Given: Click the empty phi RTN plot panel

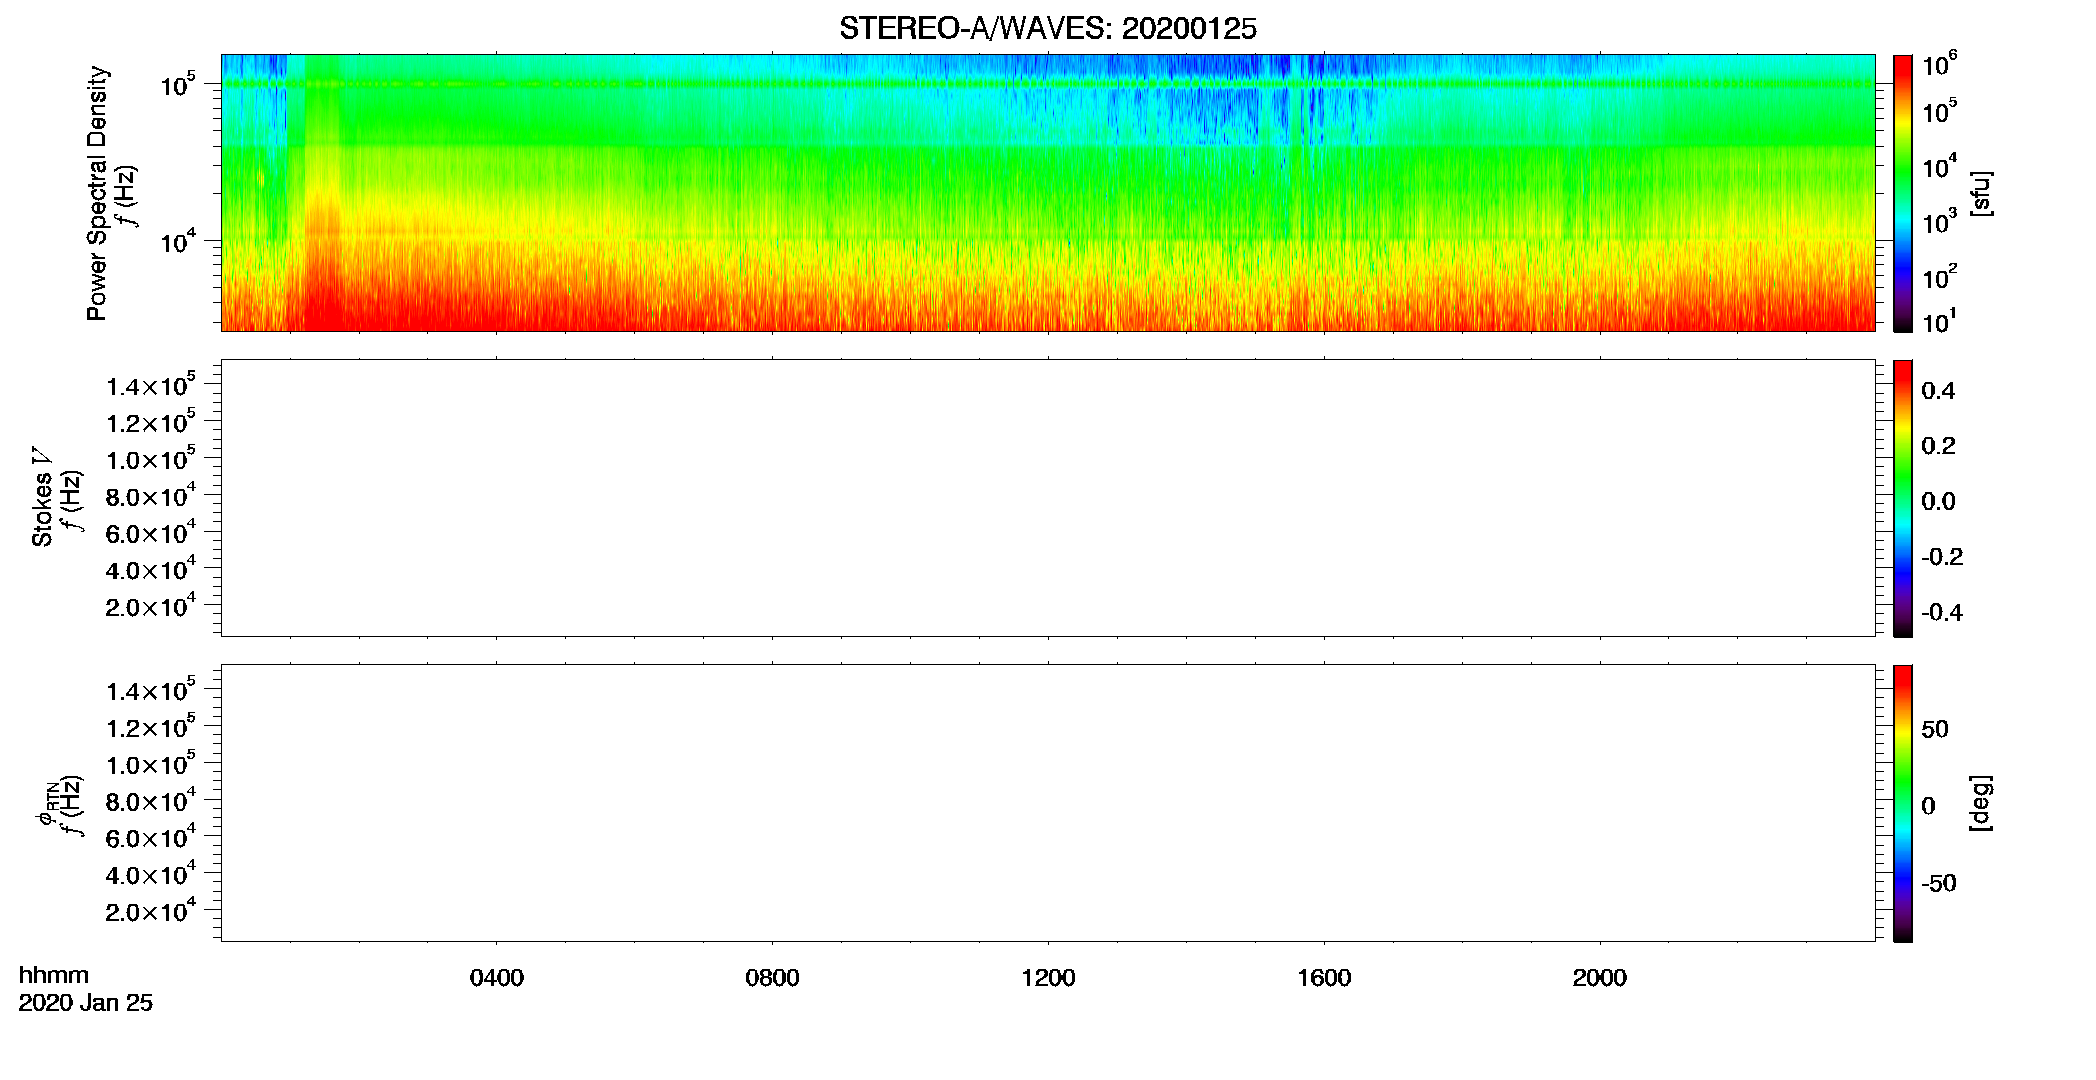Looking at the screenshot, I should click(x=1048, y=803).
